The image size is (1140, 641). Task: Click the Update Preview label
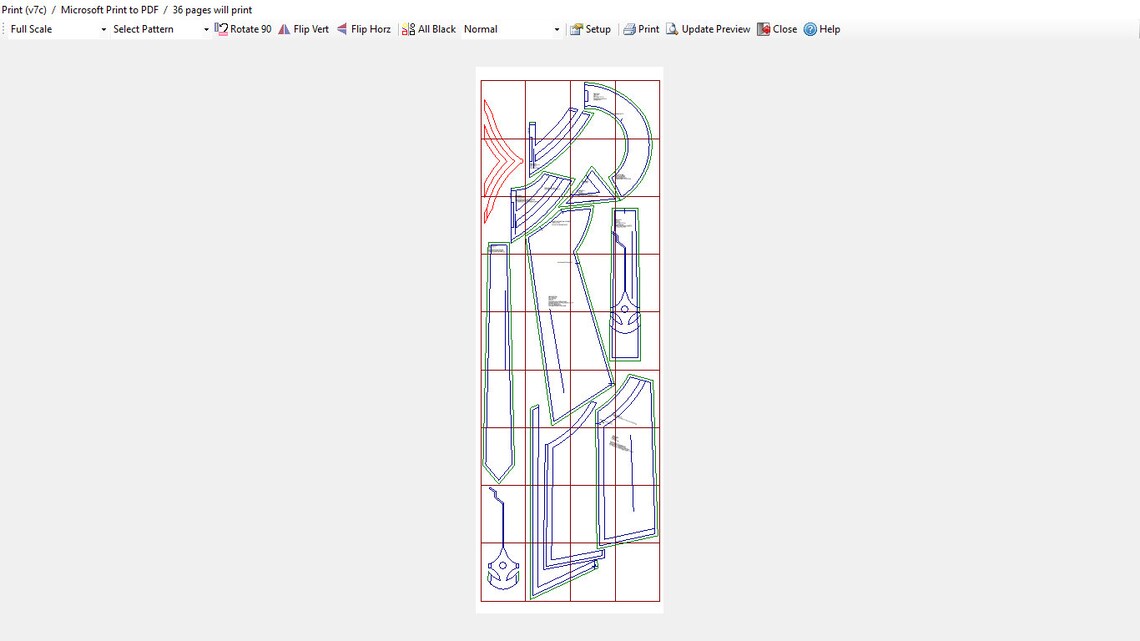[x=715, y=29]
